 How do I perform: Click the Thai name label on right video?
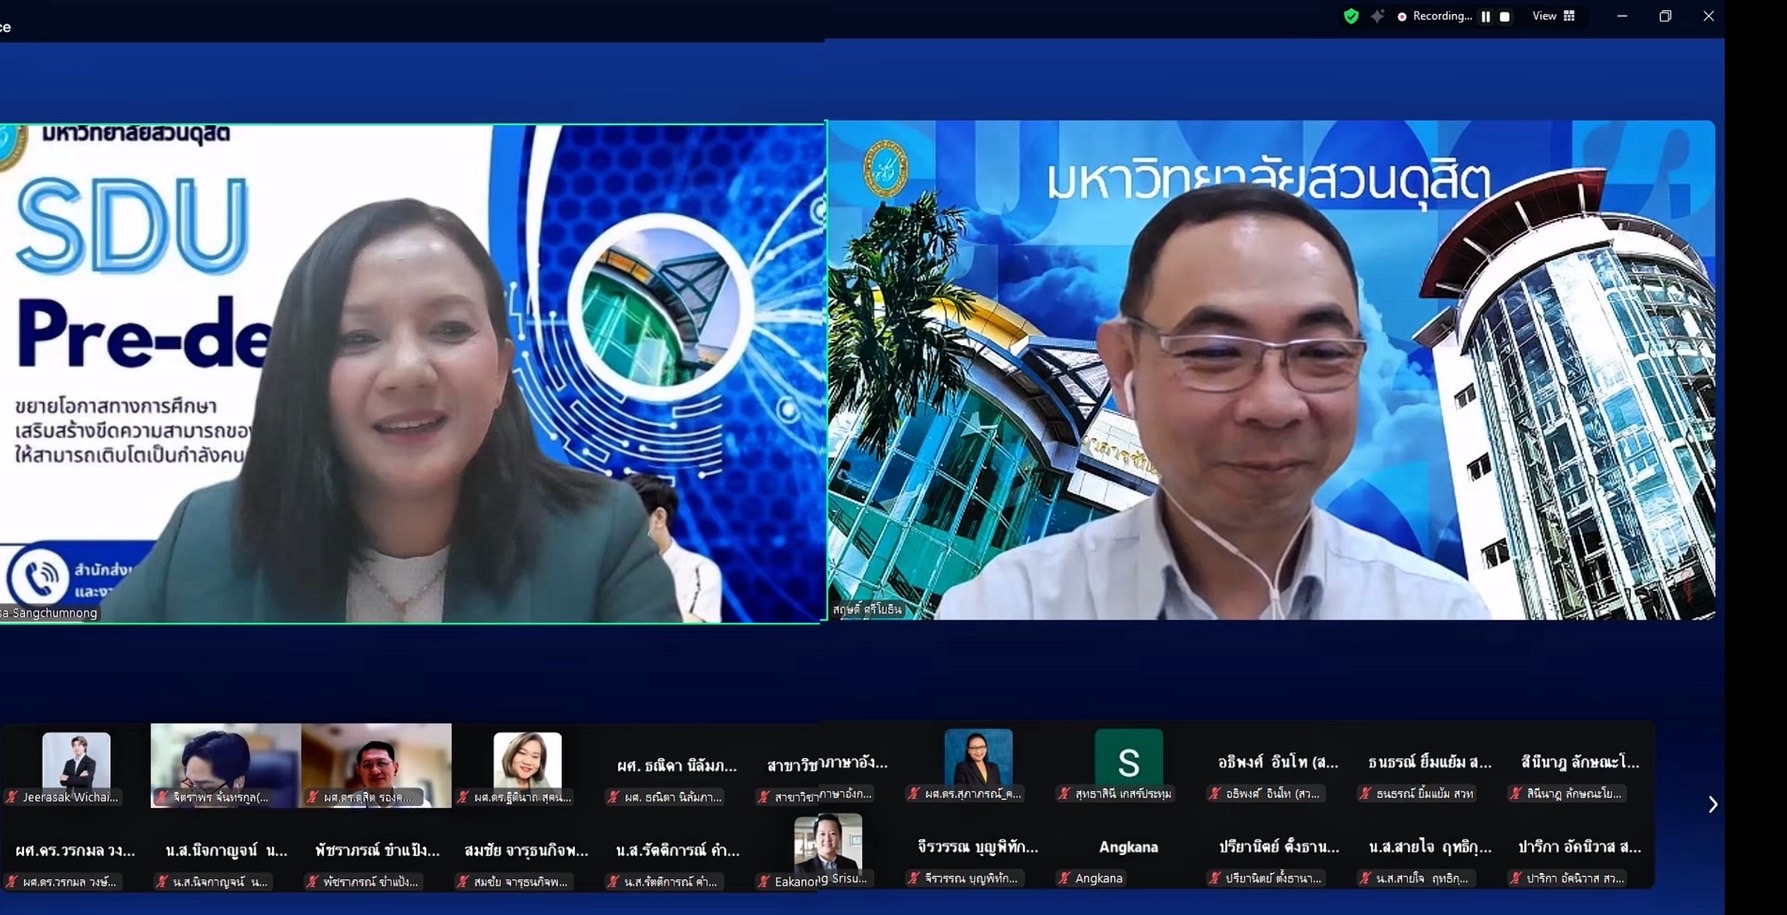pos(867,609)
